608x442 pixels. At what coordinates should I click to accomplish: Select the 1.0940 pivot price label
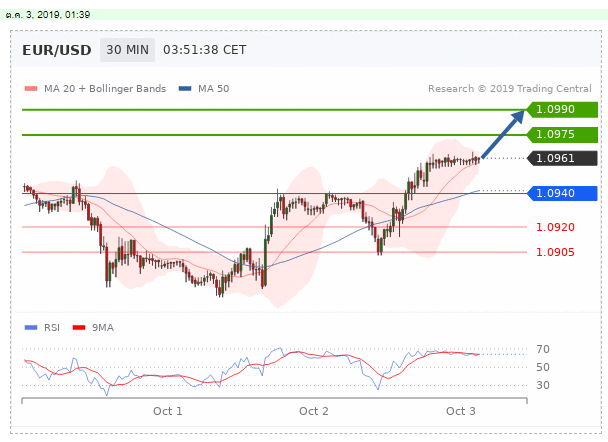[x=562, y=193]
